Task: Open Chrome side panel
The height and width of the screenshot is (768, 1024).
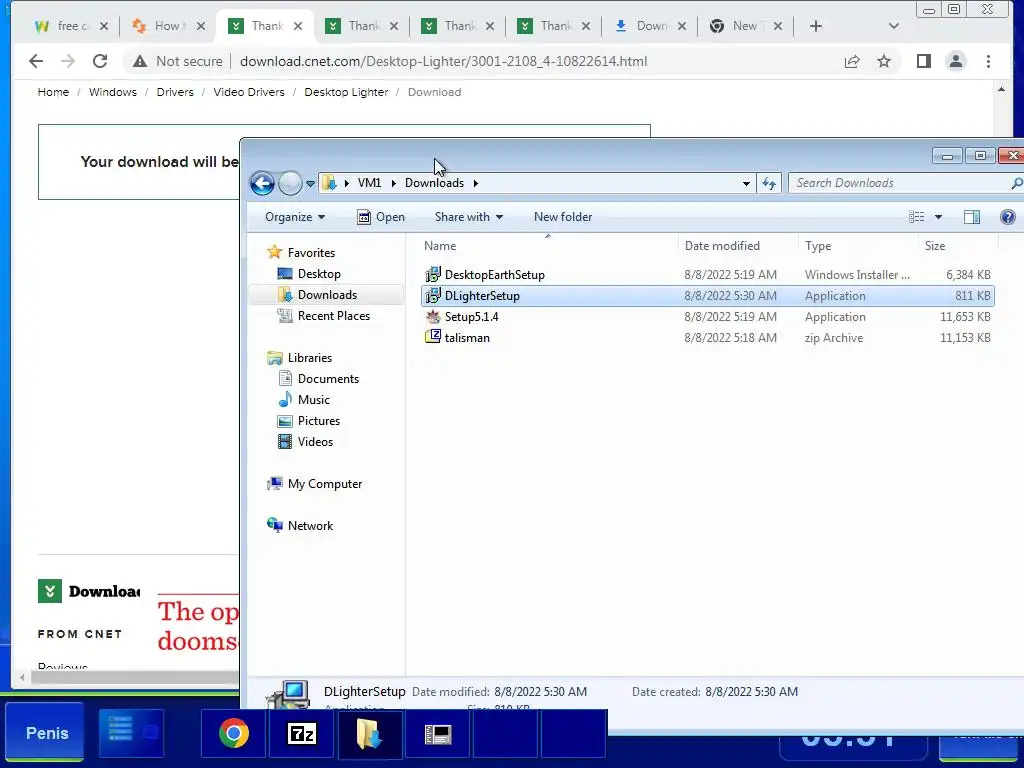Action: coord(923,61)
